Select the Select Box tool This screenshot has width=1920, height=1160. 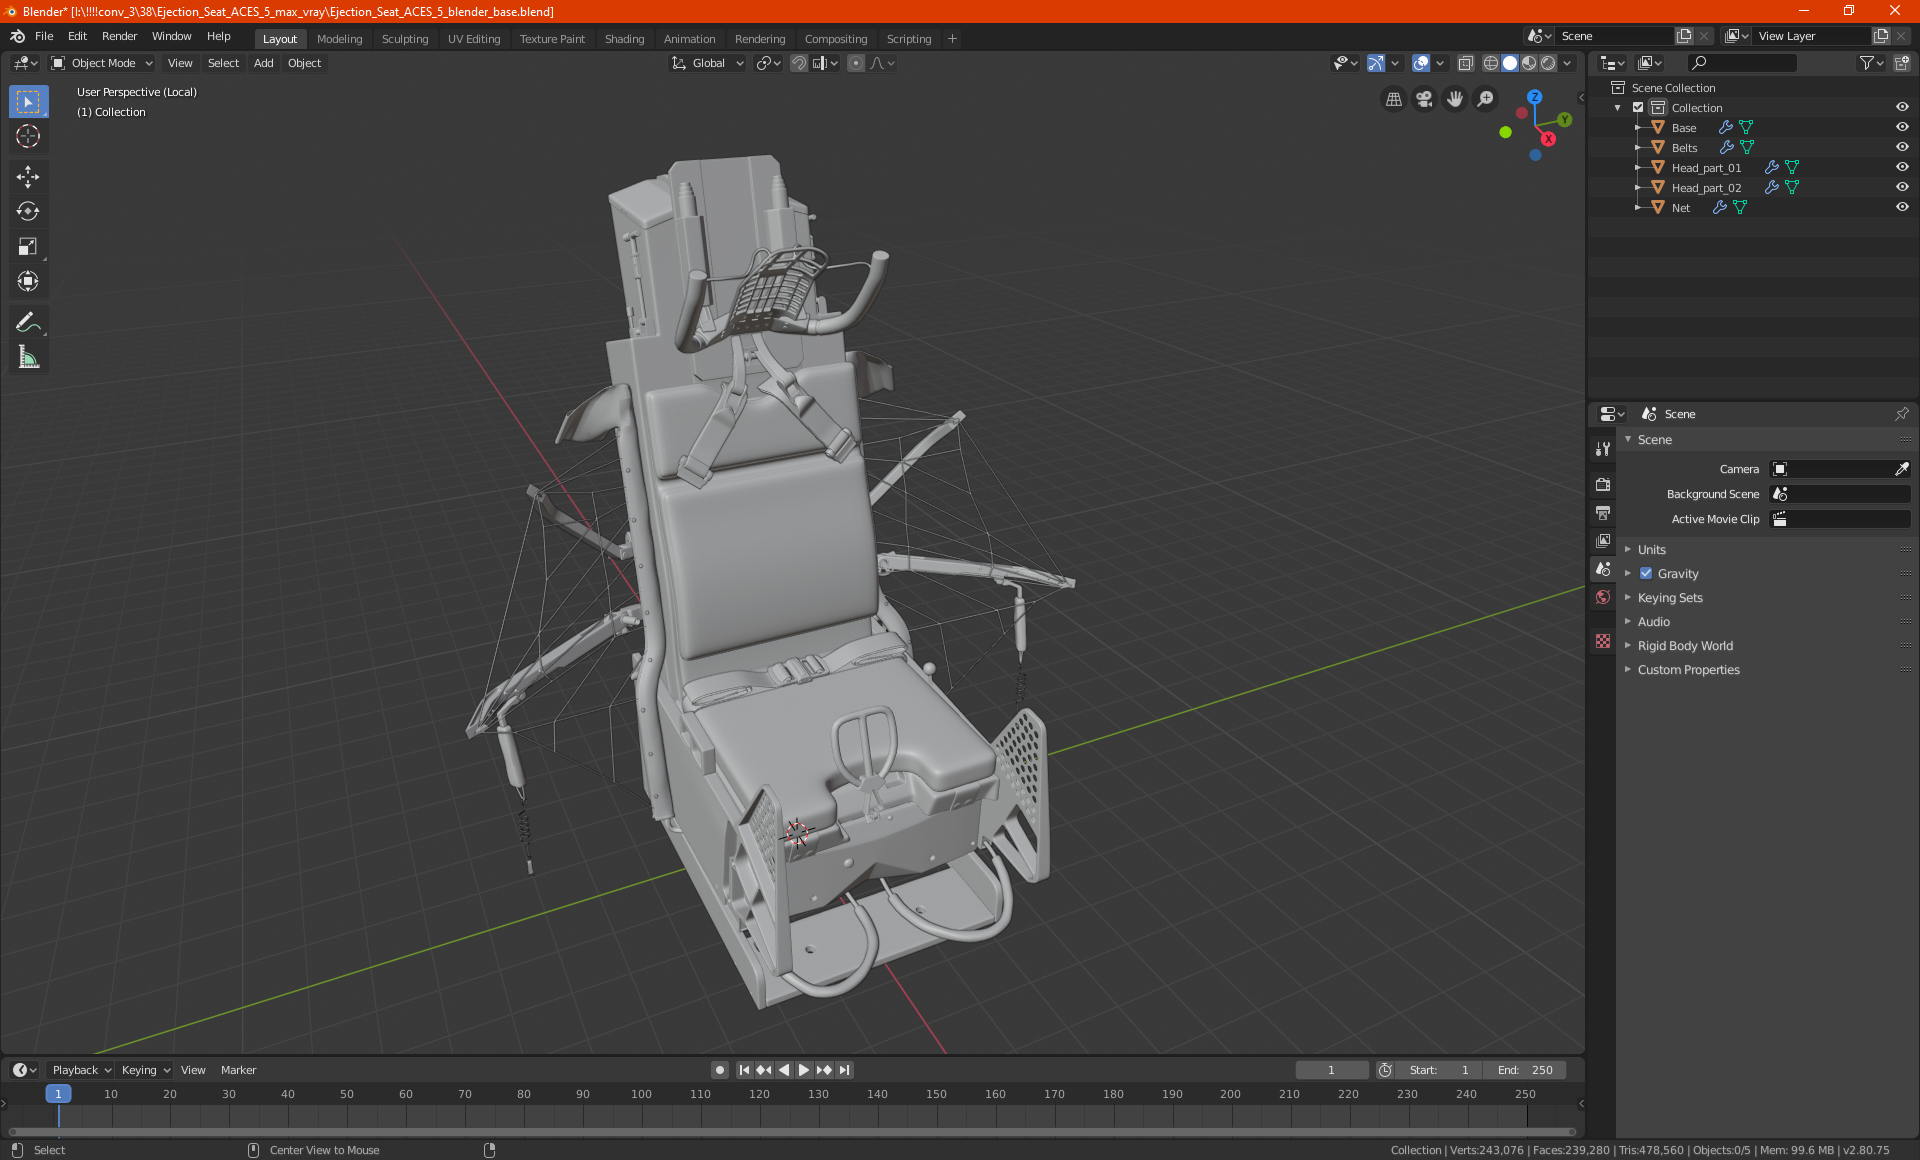click(x=28, y=102)
